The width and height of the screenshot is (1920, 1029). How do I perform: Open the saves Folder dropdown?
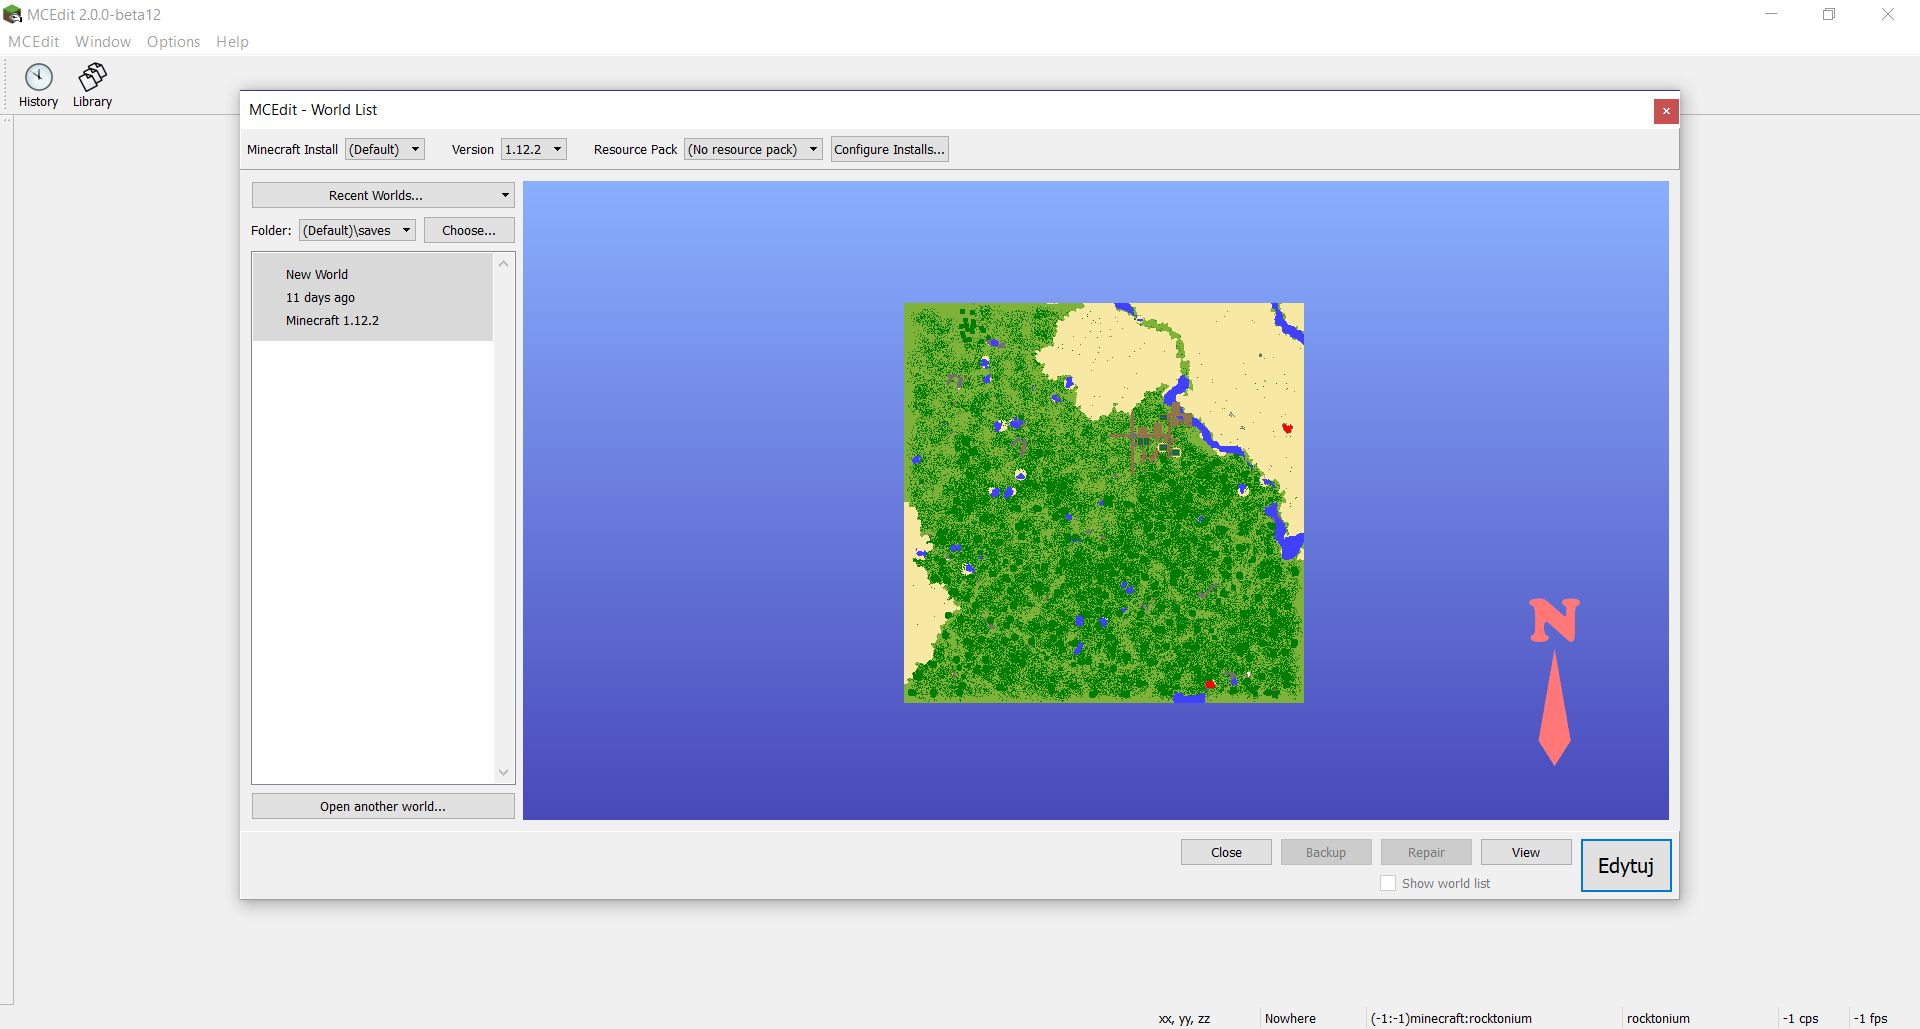[x=356, y=229]
